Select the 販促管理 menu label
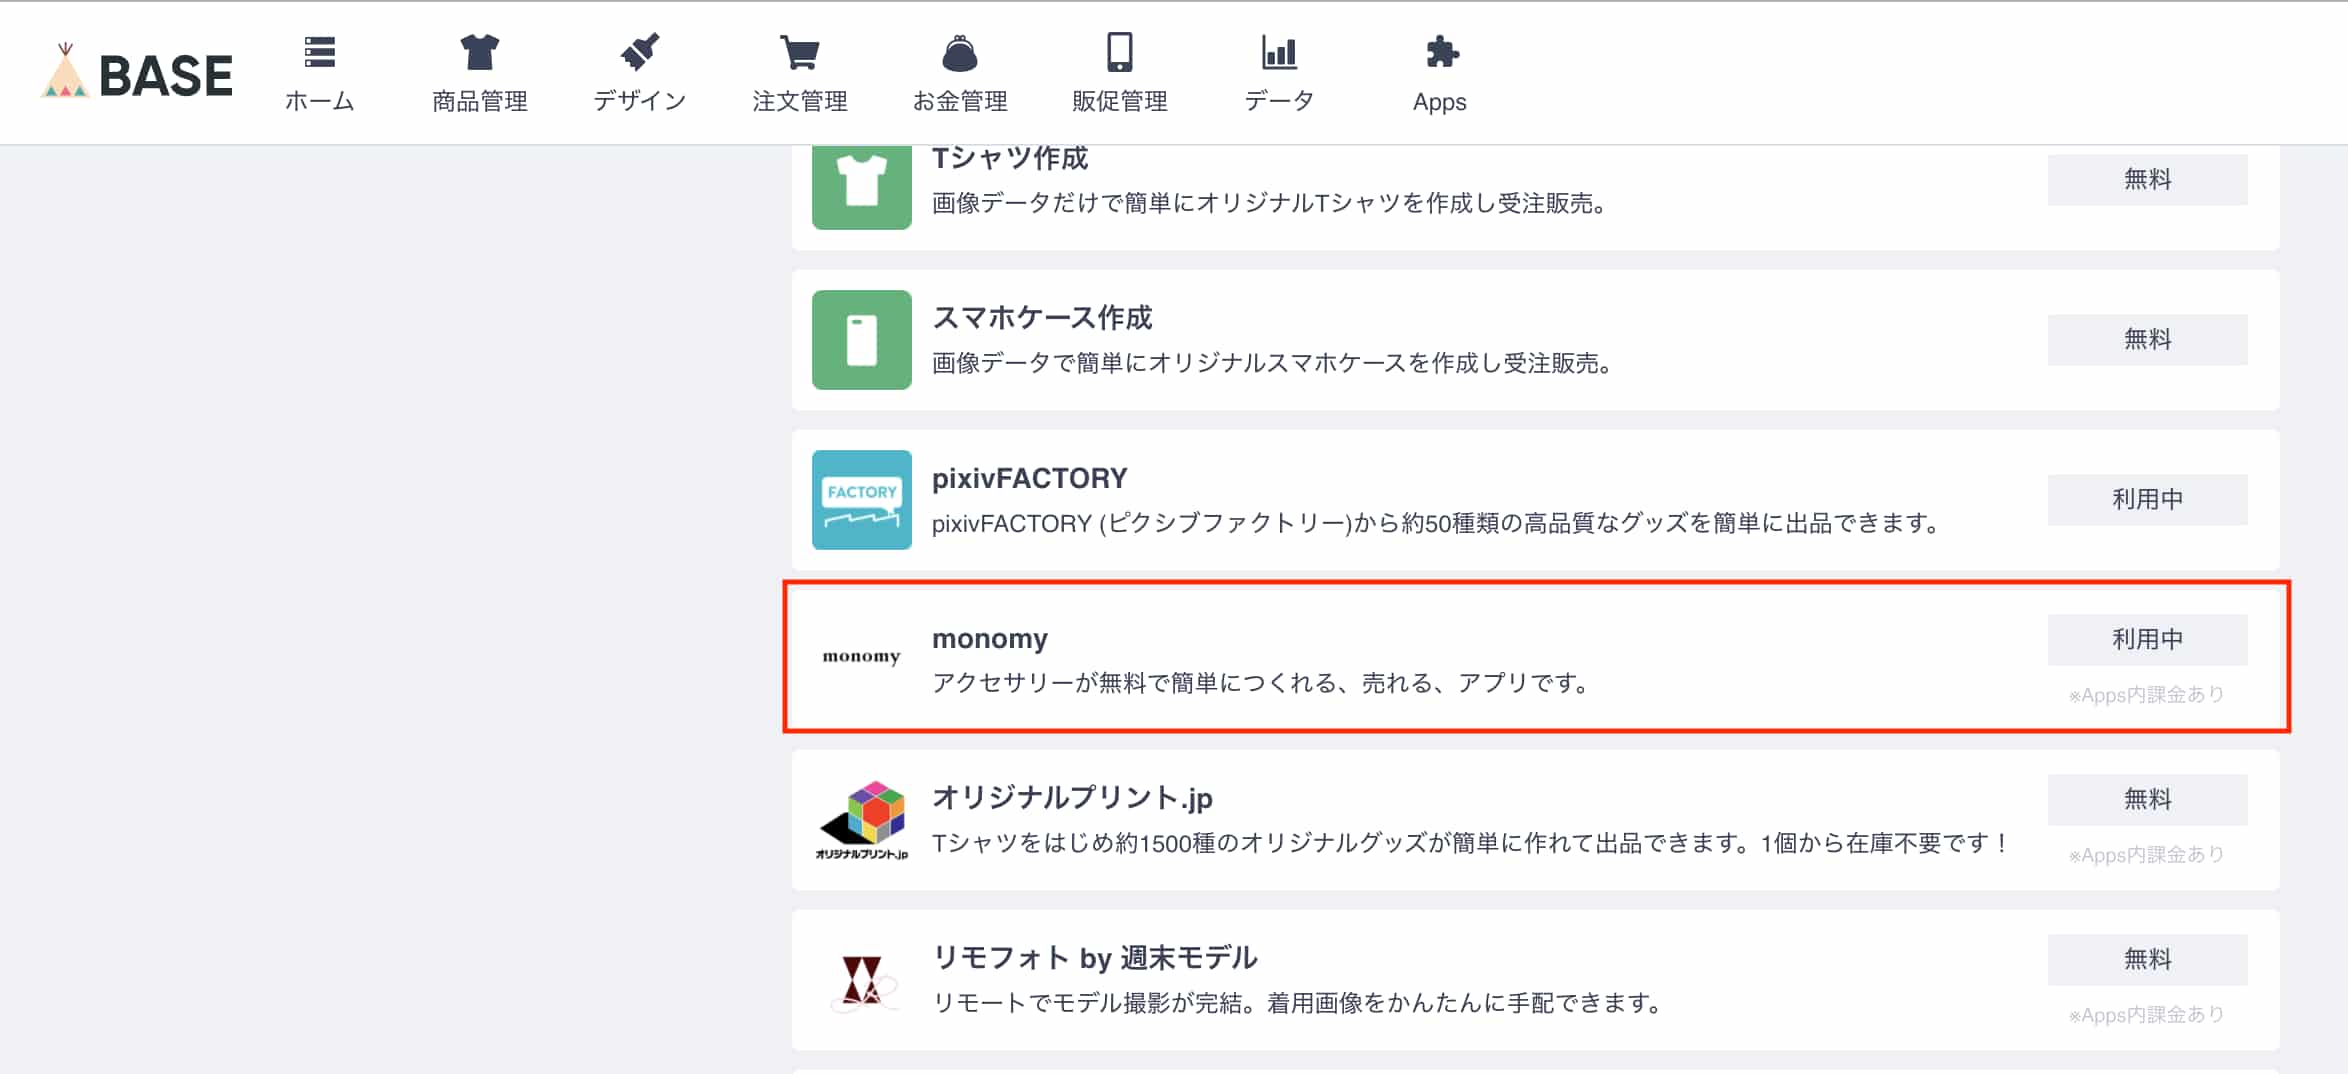The image size is (2348, 1074). 1120,101
